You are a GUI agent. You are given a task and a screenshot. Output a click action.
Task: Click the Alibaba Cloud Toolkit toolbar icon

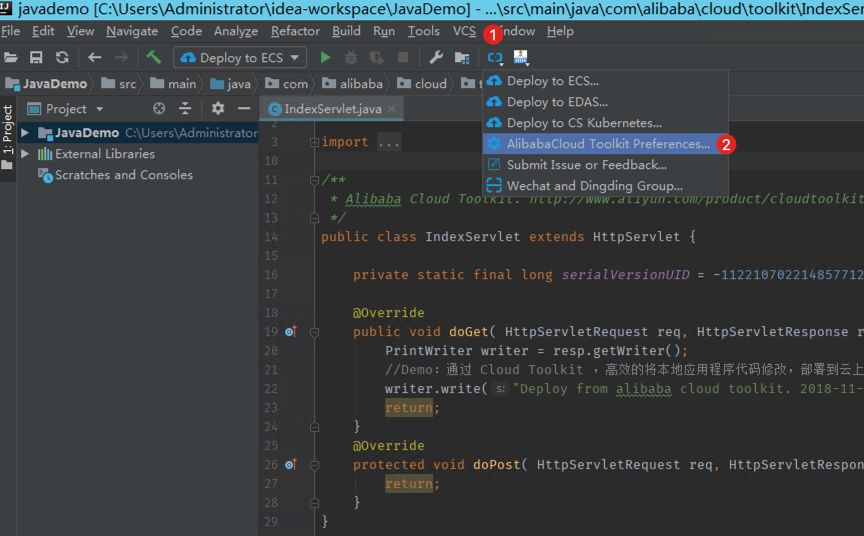coord(495,57)
